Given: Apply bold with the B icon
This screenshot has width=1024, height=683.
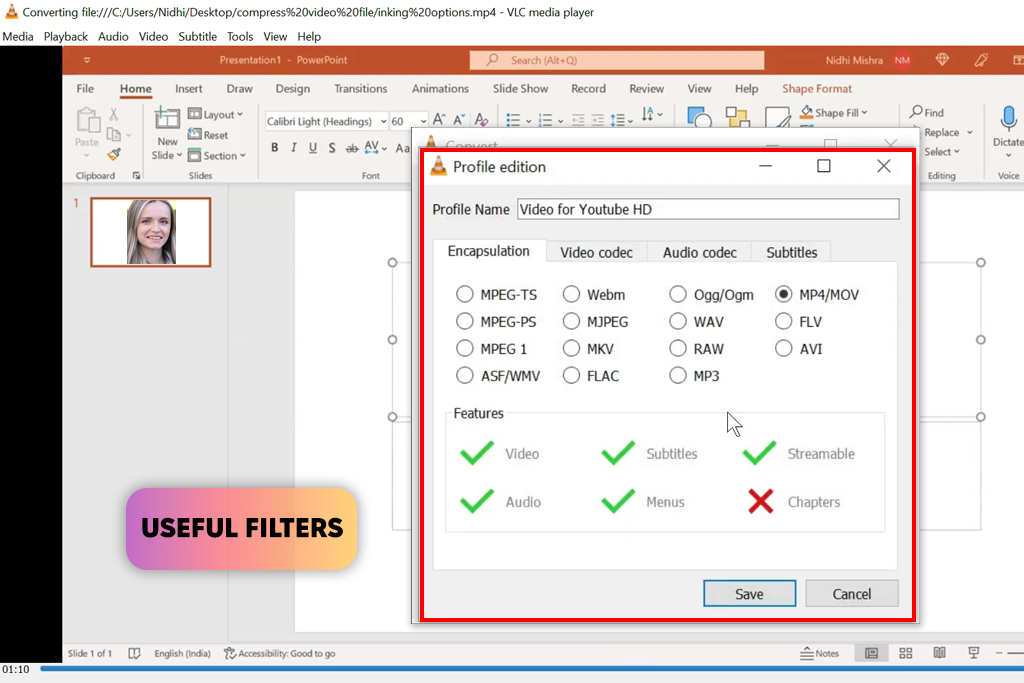Looking at the screenshot, I should click(x=275, y=148).
